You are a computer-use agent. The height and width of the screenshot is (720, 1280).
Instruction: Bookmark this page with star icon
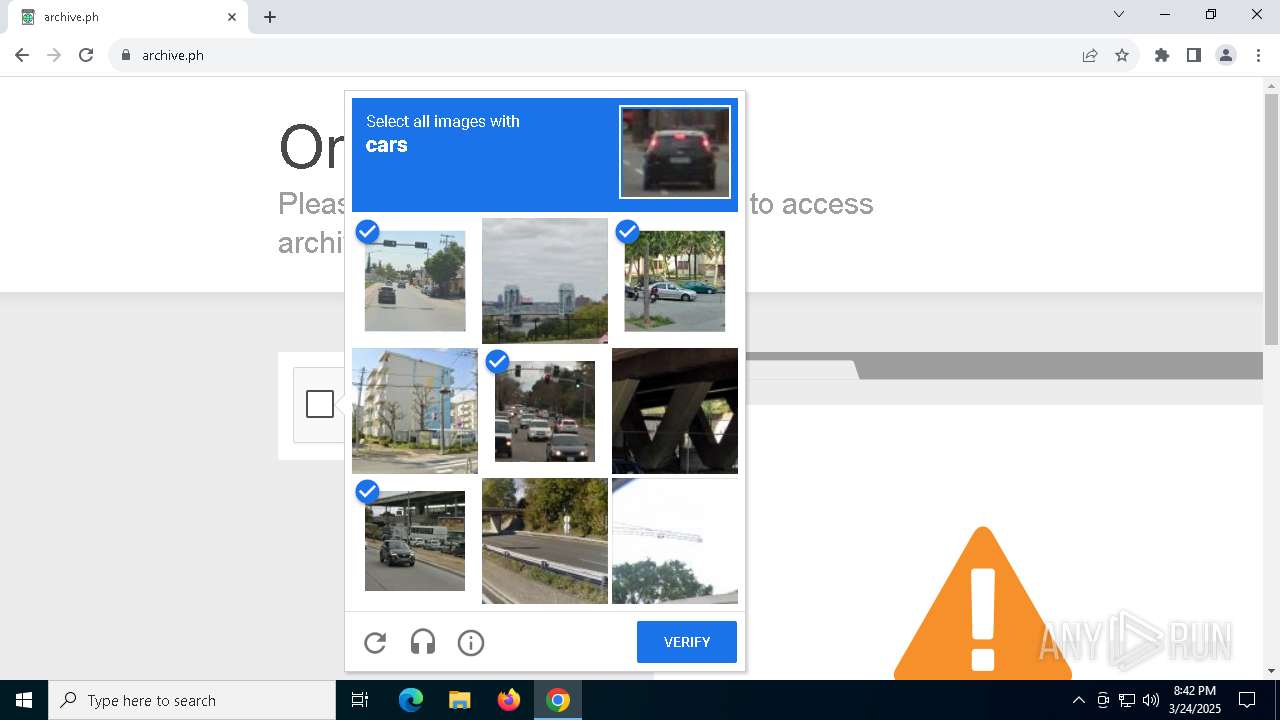[1122, 55]
